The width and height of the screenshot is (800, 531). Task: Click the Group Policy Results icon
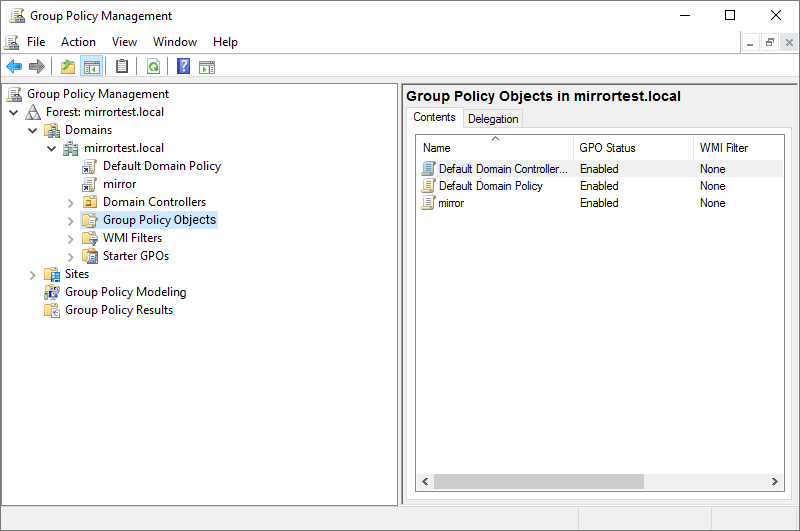click(x=52, y=310)
